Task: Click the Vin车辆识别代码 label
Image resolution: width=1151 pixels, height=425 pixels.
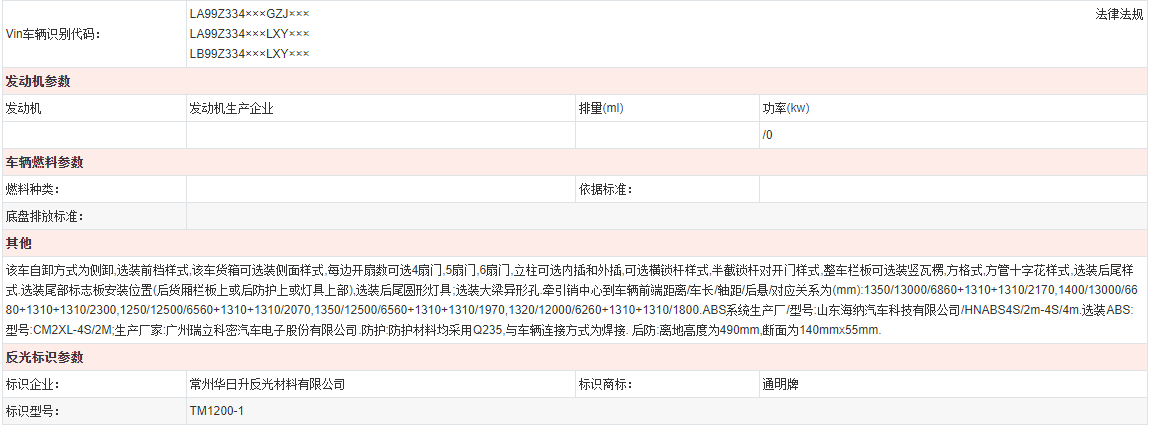Action: [53, 34]
